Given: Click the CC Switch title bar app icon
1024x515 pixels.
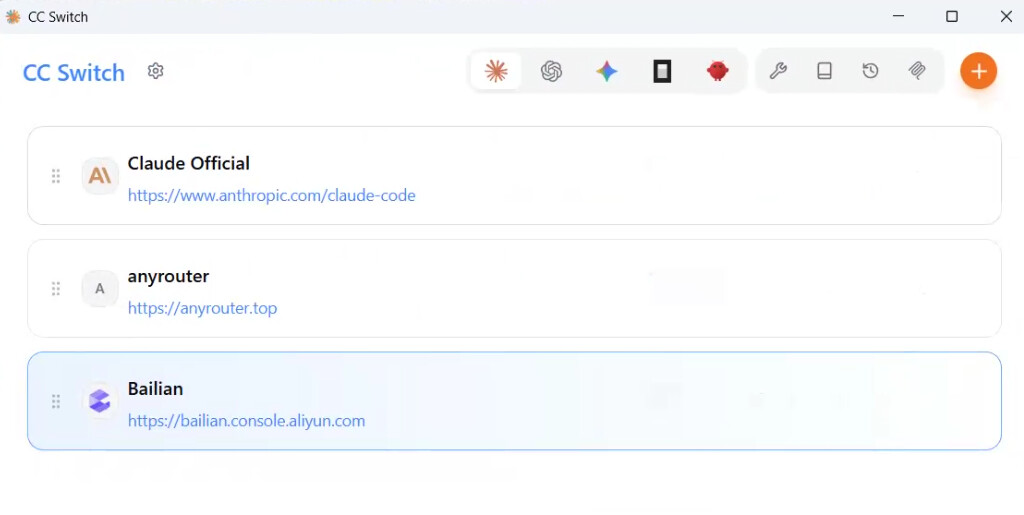Looking at the screenshot, I should point(12,16).
